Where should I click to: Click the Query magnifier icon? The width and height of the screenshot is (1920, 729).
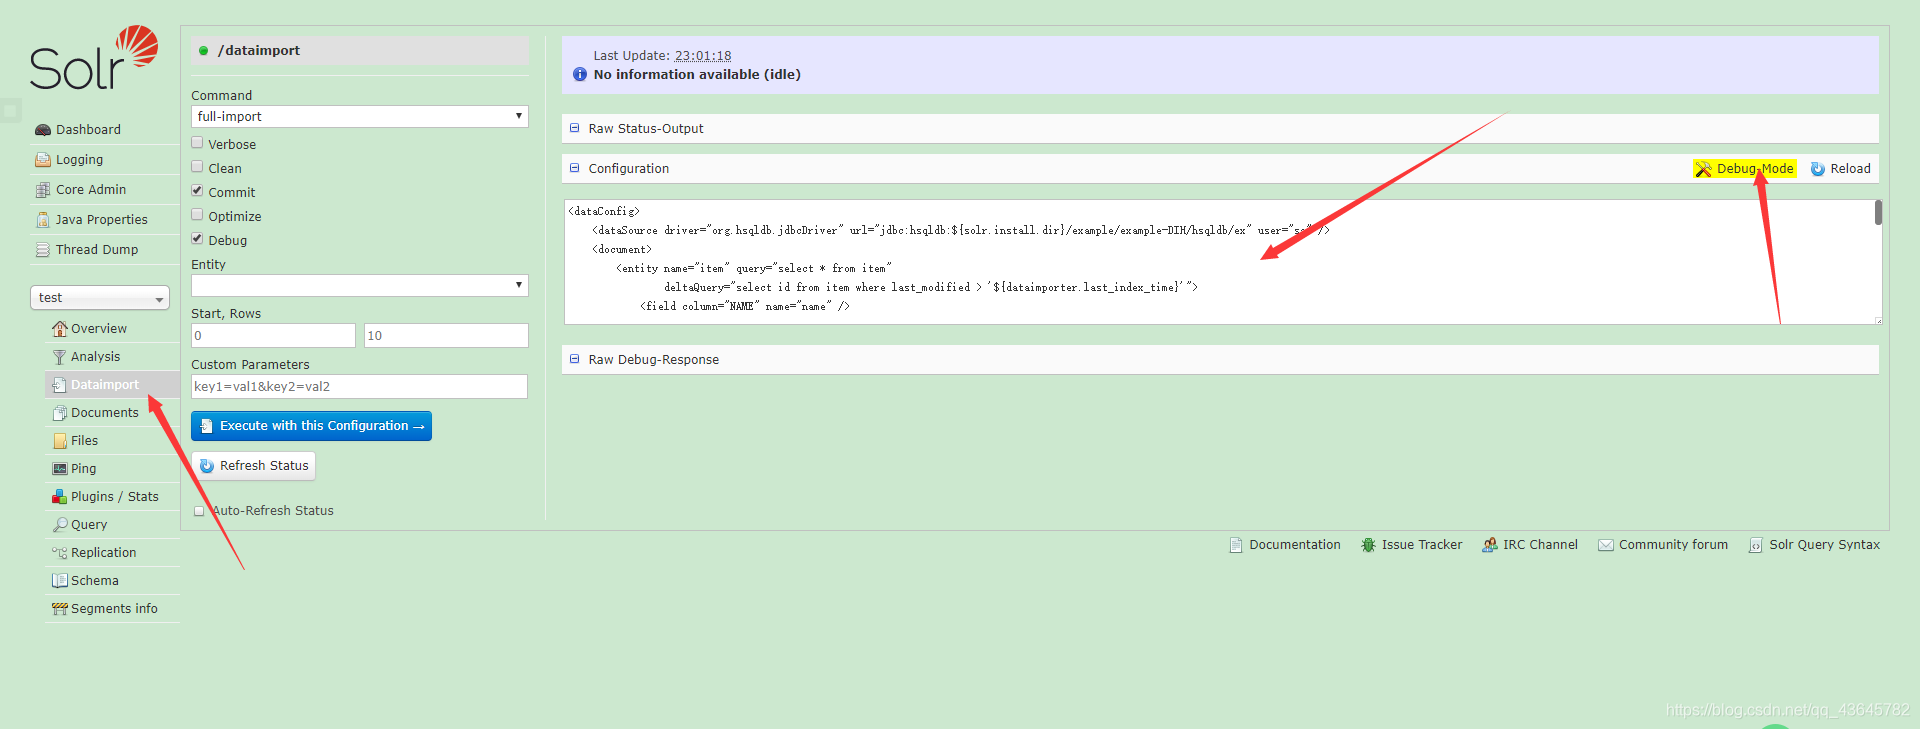click(x=60, y=525)
